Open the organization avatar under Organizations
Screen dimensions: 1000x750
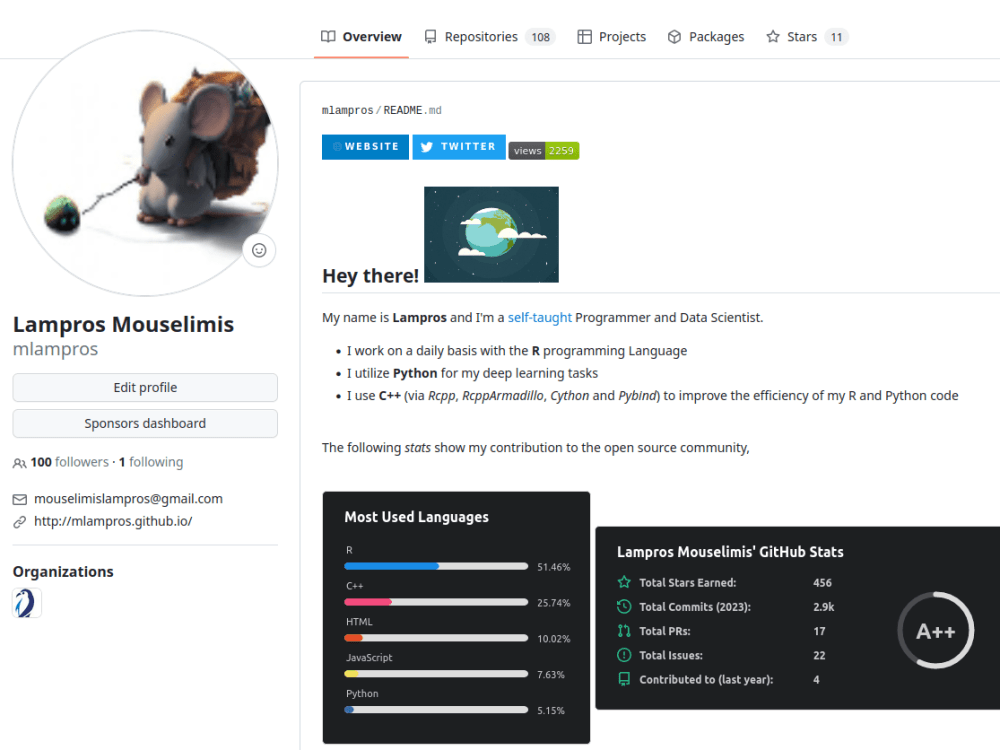pos(26,602)
